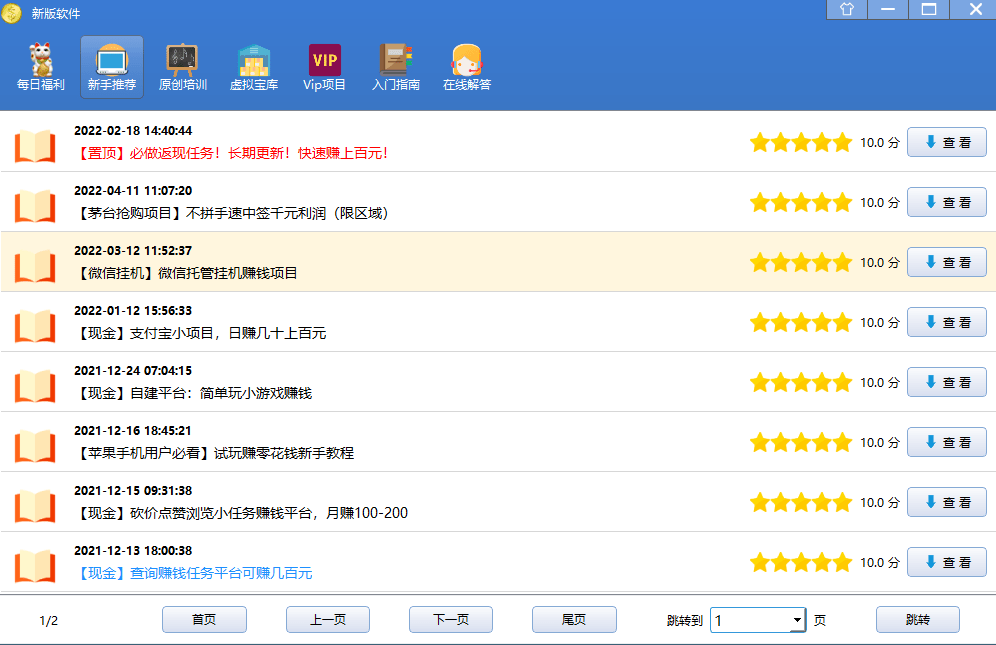Click the 跳转 jump button
This screenshot has width=996, height=645.
click(x=918, y=620)
